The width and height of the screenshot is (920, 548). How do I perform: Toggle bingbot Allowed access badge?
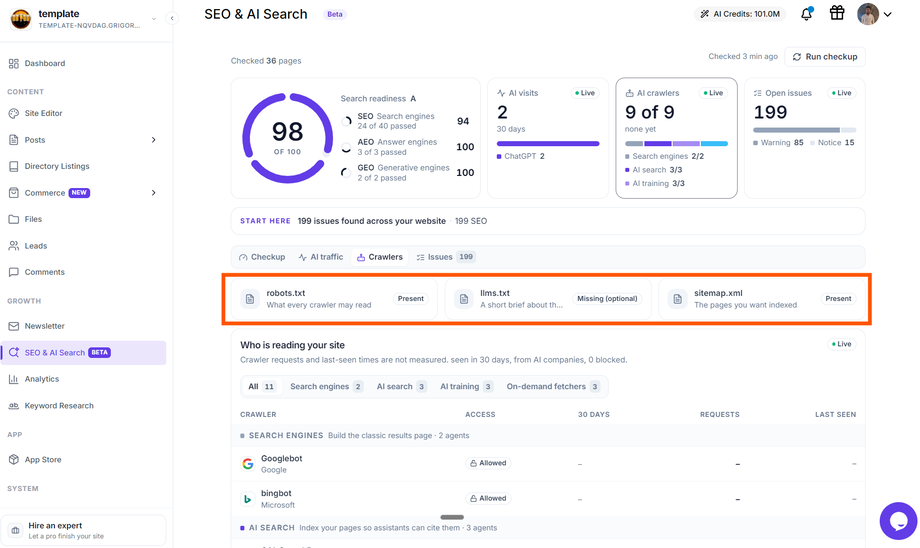point(489,498)
